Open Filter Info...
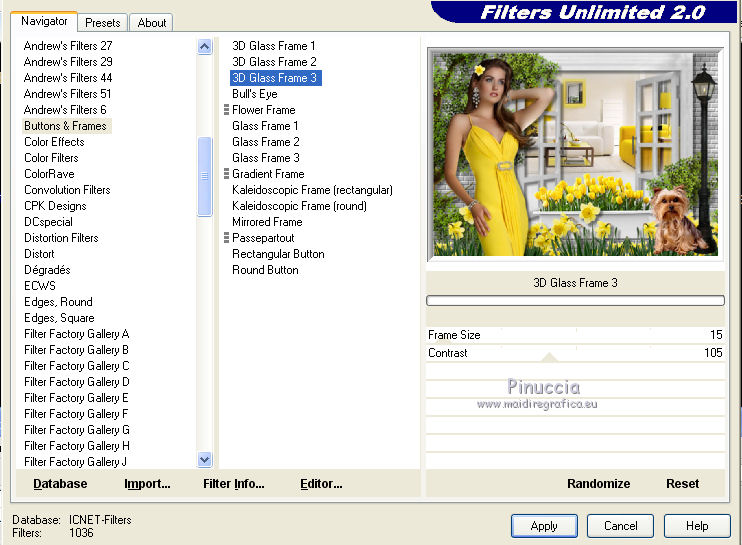 click(234, 483)
